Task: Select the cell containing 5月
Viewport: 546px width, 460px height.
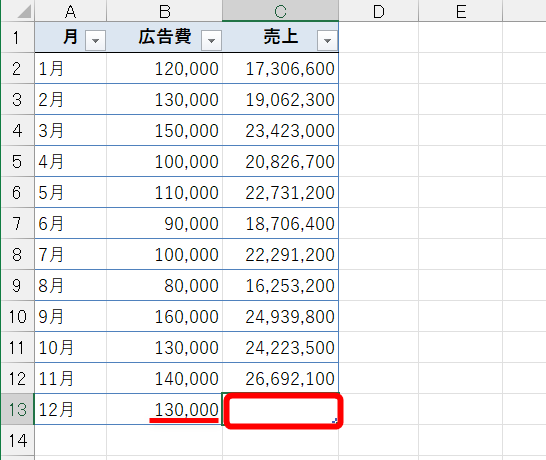Action: (71, 192)
